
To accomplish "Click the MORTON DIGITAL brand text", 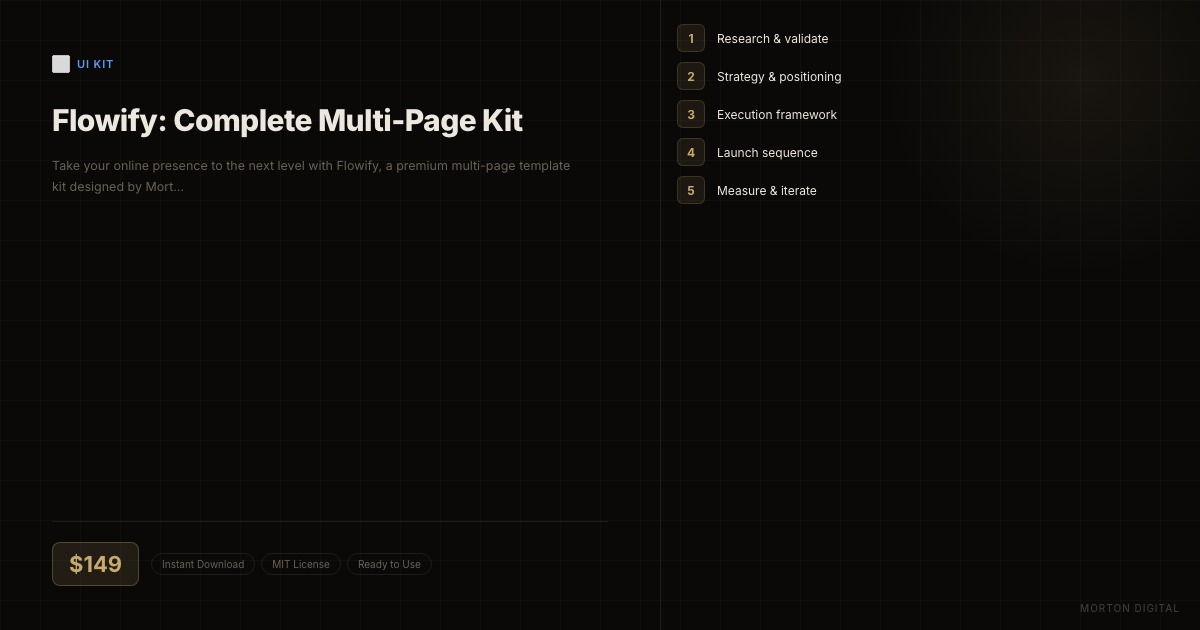I will 1130,608.
